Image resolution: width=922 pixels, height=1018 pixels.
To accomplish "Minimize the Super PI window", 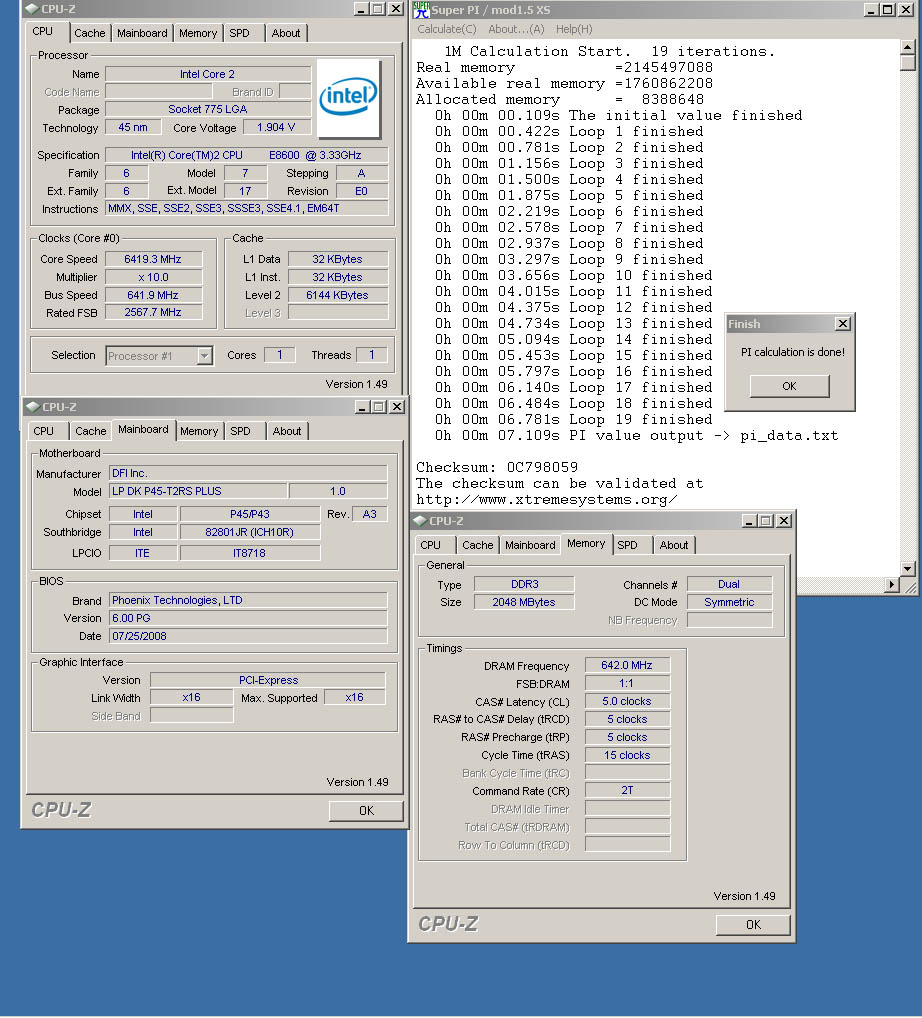I will pos(871,9).
